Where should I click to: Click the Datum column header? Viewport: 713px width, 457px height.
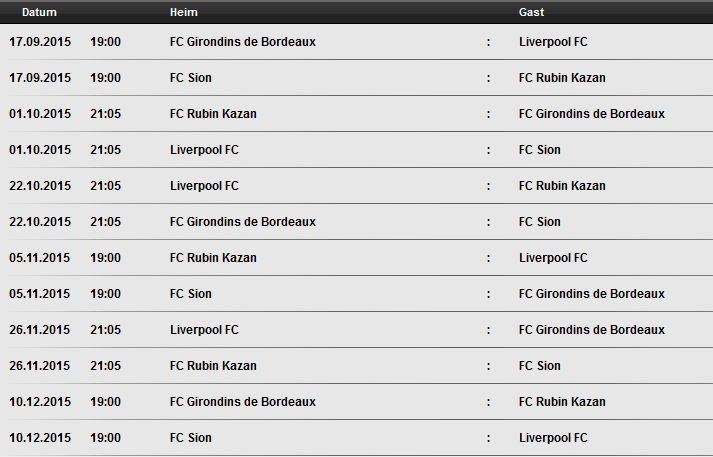coord(39,12)
